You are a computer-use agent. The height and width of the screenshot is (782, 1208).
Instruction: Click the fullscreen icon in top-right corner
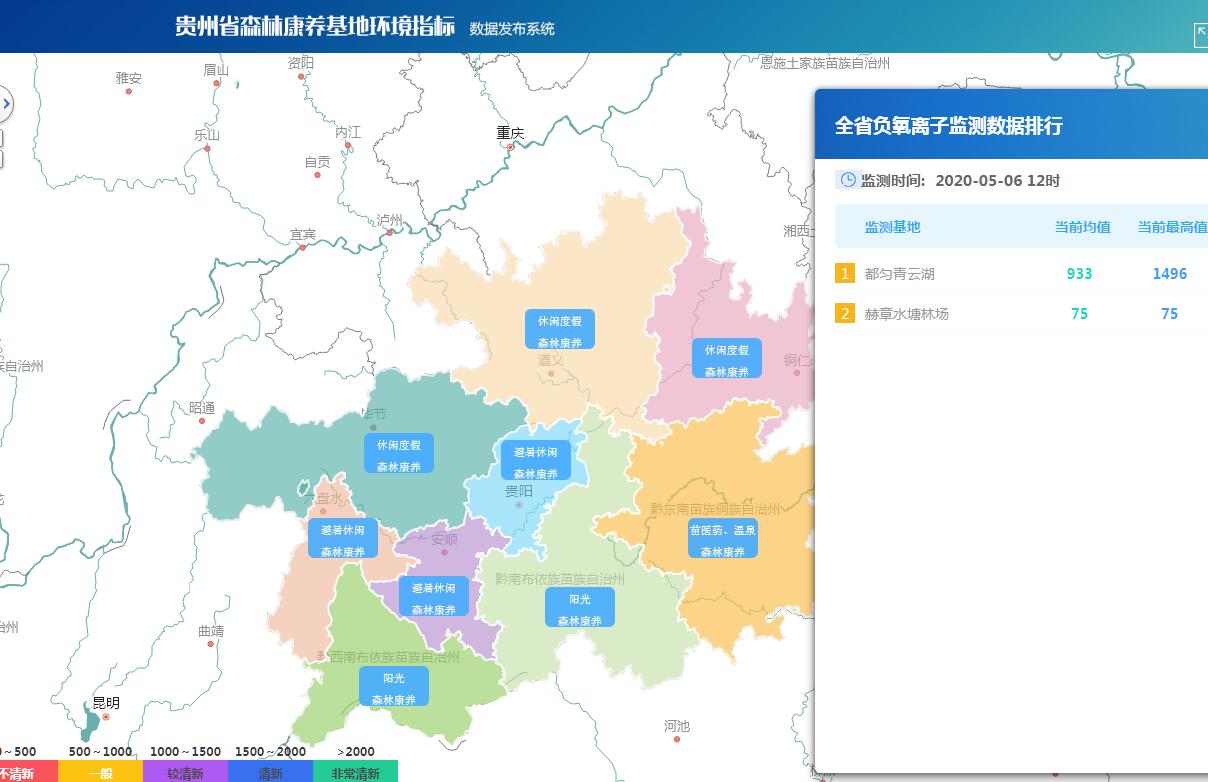click(1201, 35)
